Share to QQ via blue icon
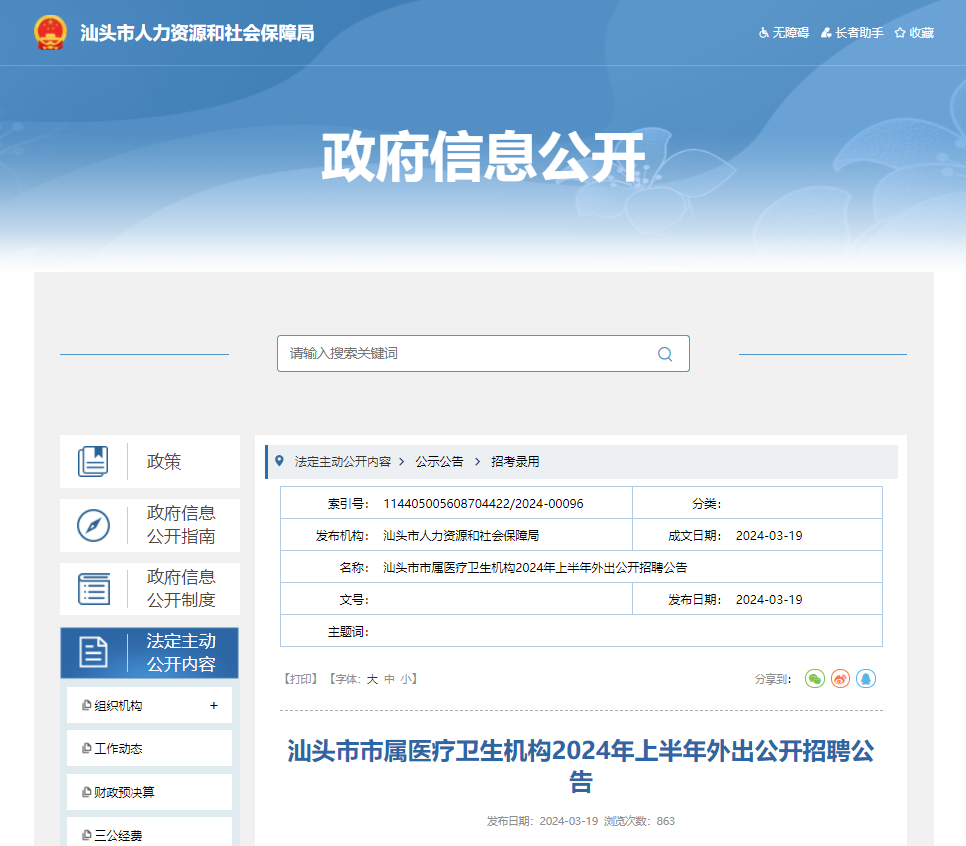Screen dimensions: 966x846 tap(866, 679)
